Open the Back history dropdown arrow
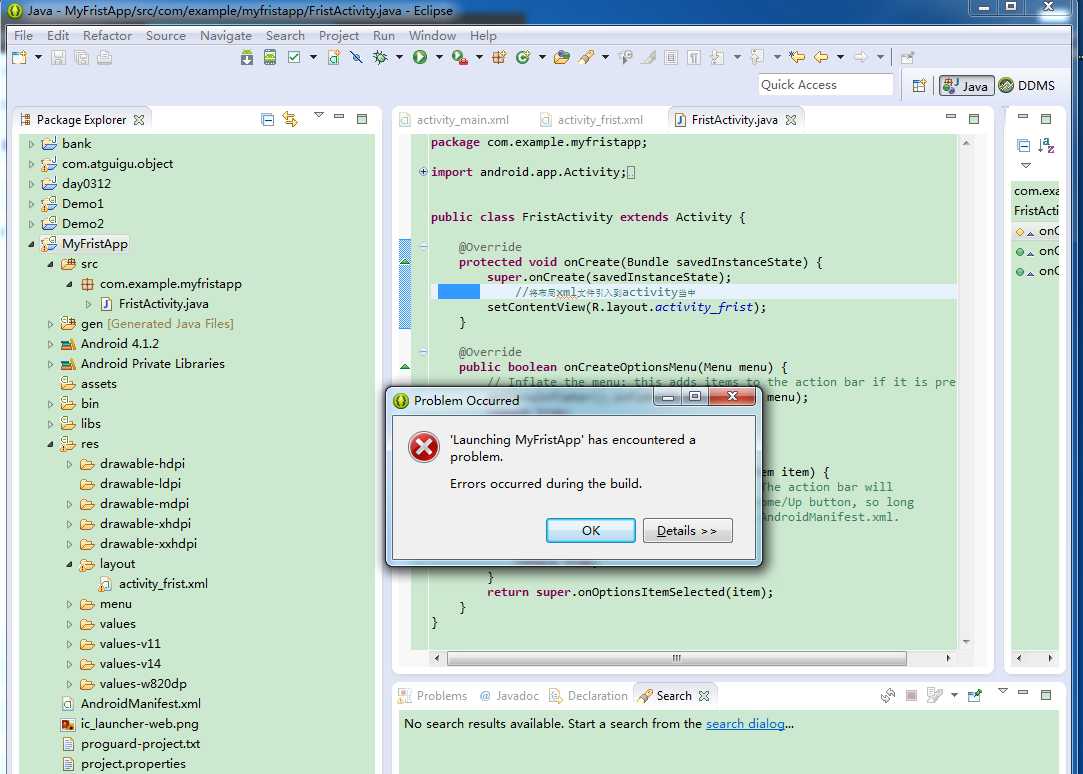The image size is (1083, 774). tap(840, 58)
